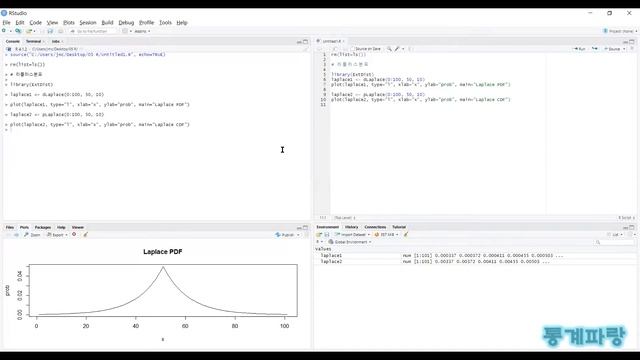Toggle the Source on Save checkbox
This screenshot has height=360, width=640.
click(353, 49)
